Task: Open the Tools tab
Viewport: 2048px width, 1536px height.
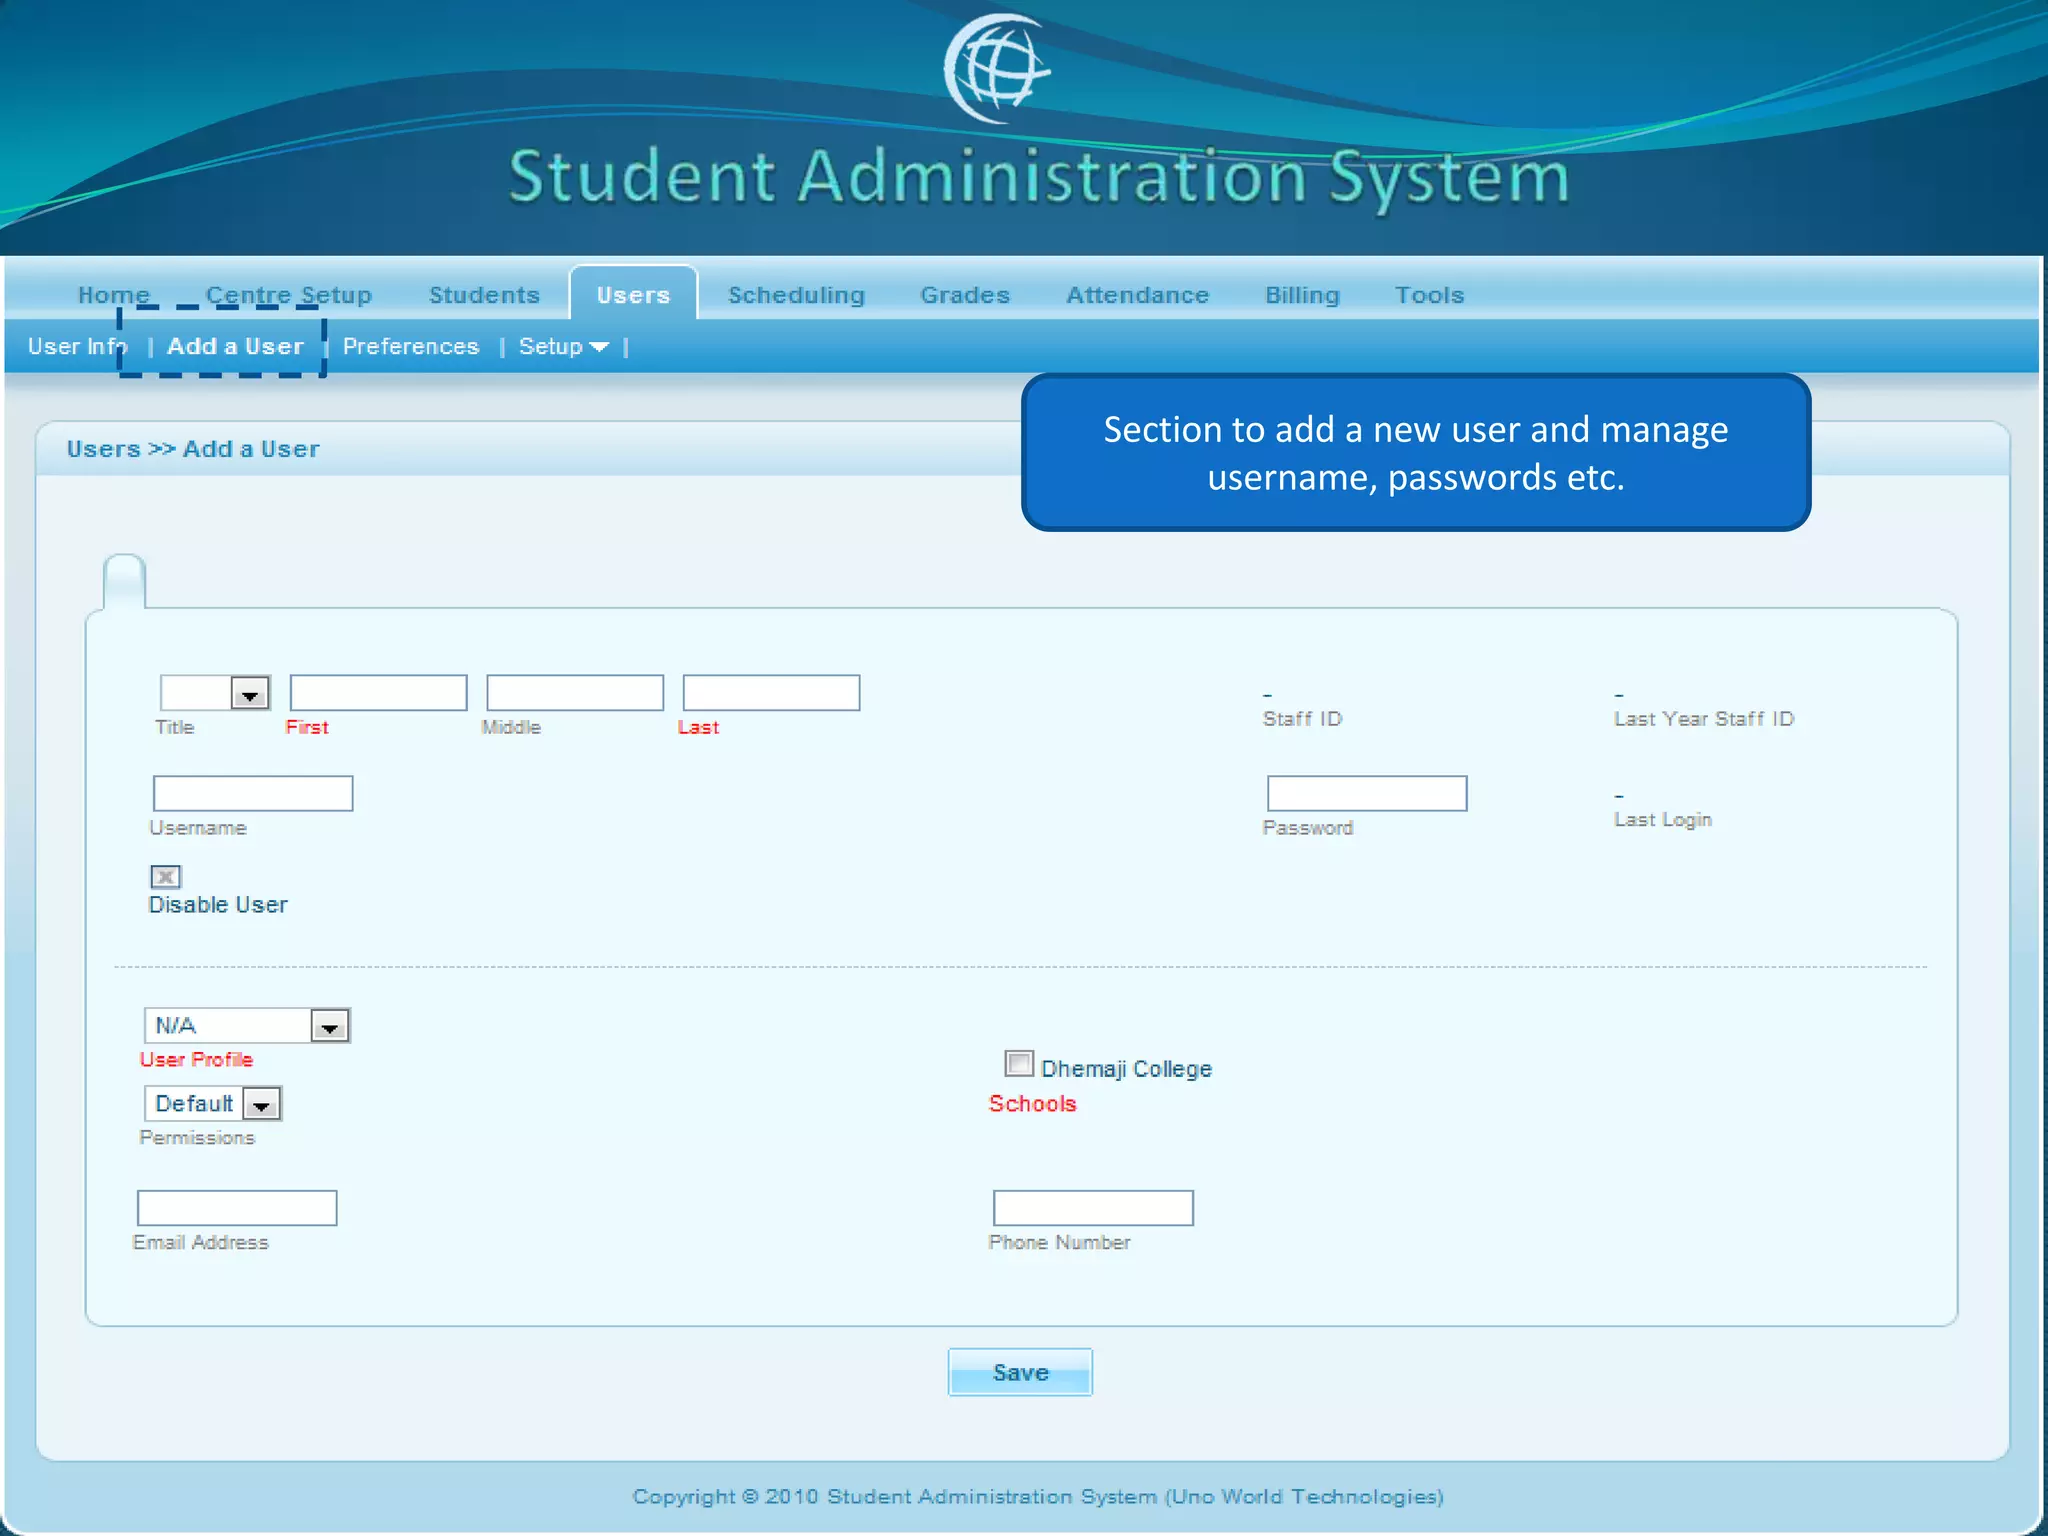Action: click(1429, 295)
